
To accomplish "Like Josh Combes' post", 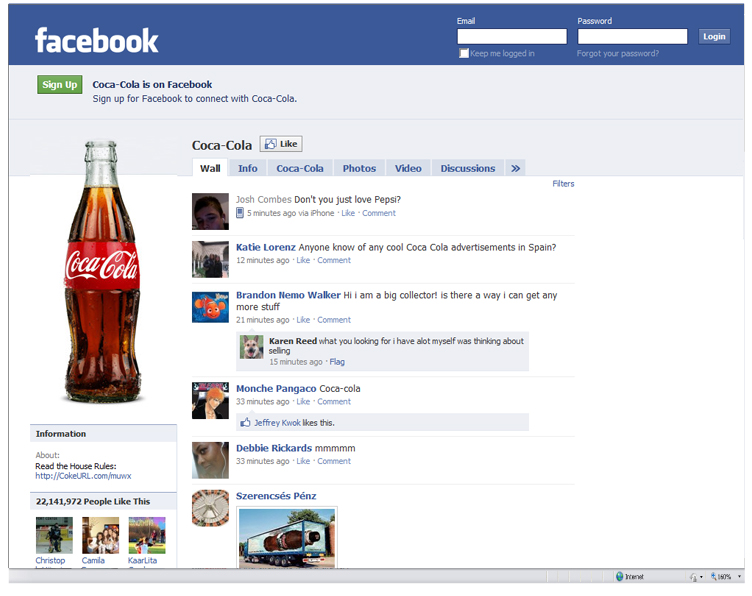I will pyautogui.click(x=348, y=213).
